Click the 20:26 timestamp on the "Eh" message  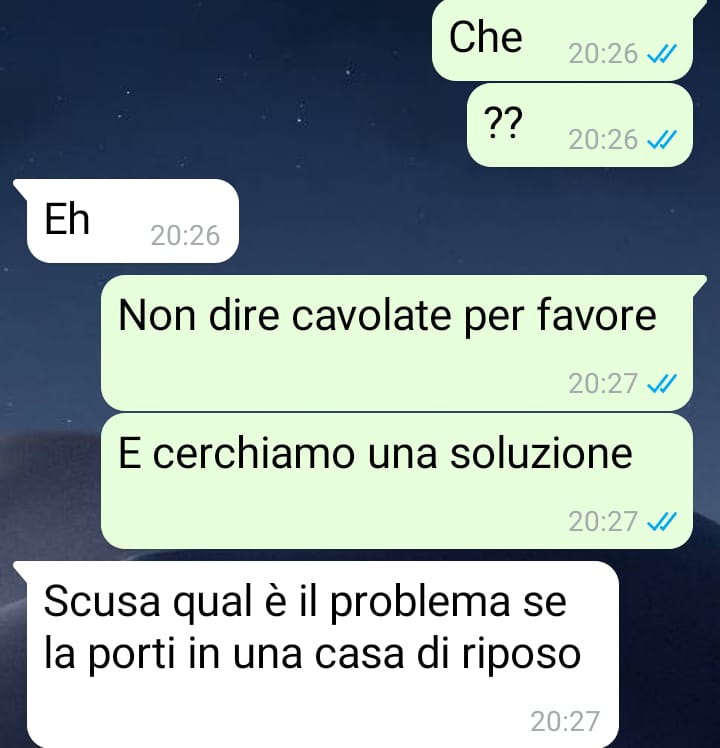coord(185,236)
